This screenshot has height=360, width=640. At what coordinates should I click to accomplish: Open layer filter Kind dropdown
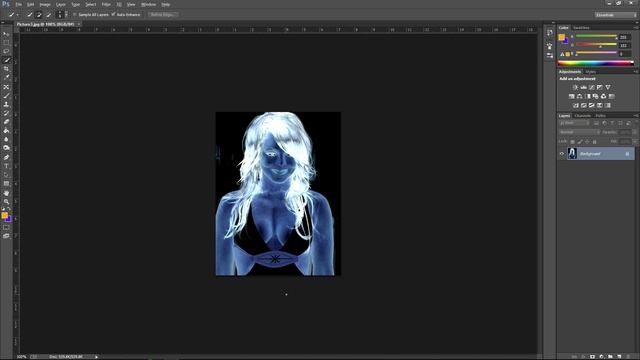[x=574, y=123]
